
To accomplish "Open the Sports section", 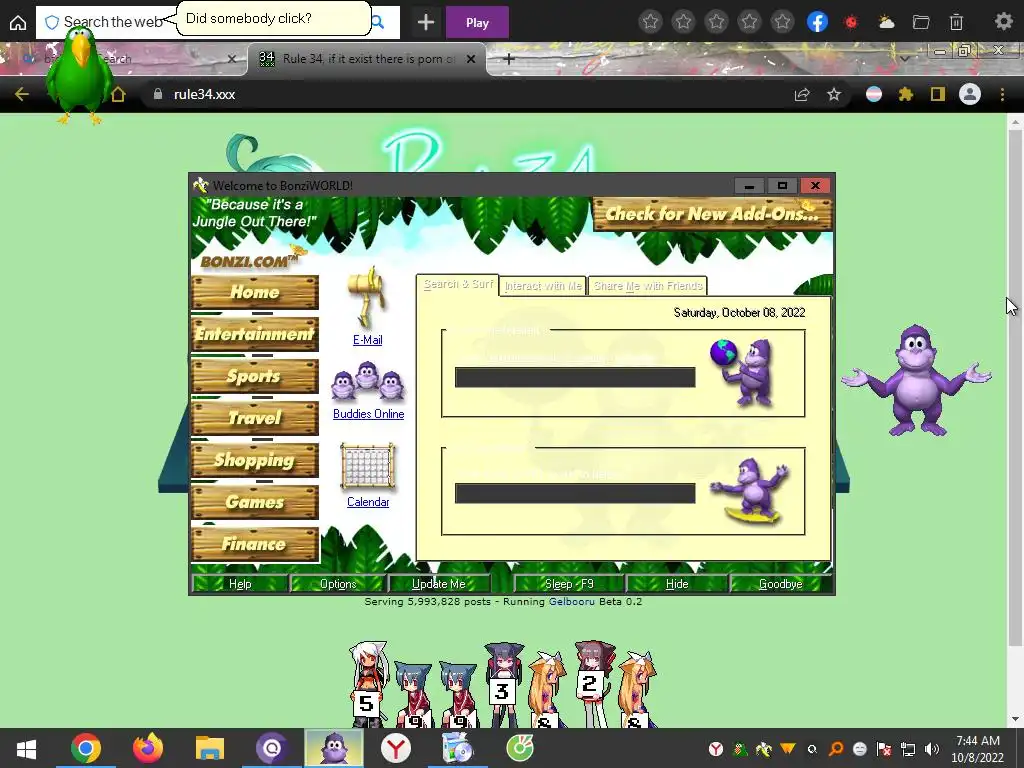I will 255,376.
